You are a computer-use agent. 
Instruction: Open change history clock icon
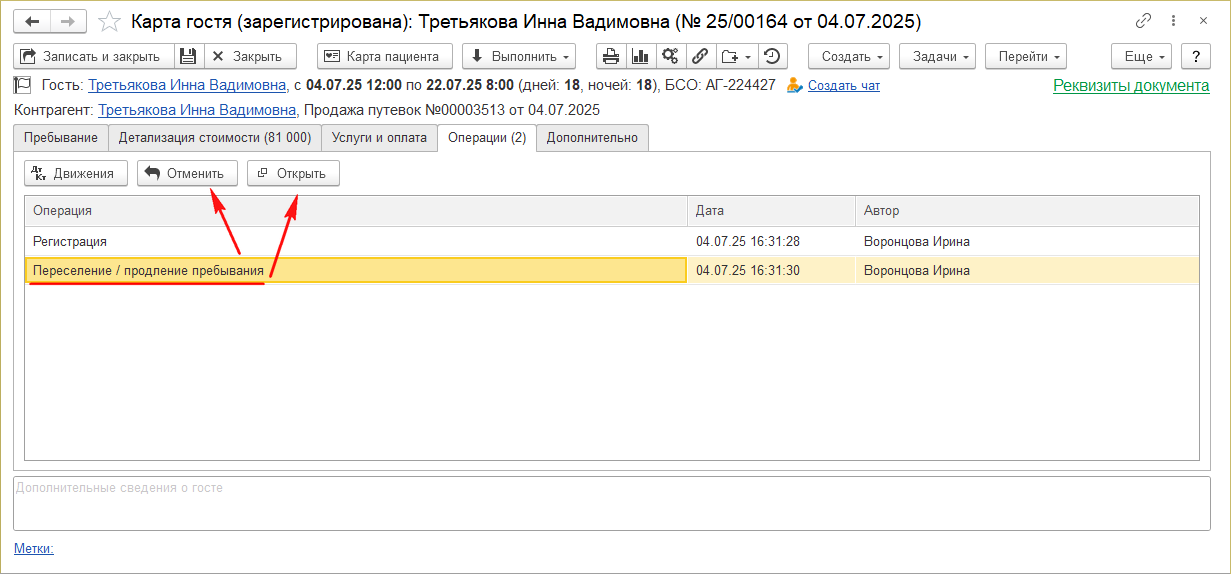(x=772, y=57)
